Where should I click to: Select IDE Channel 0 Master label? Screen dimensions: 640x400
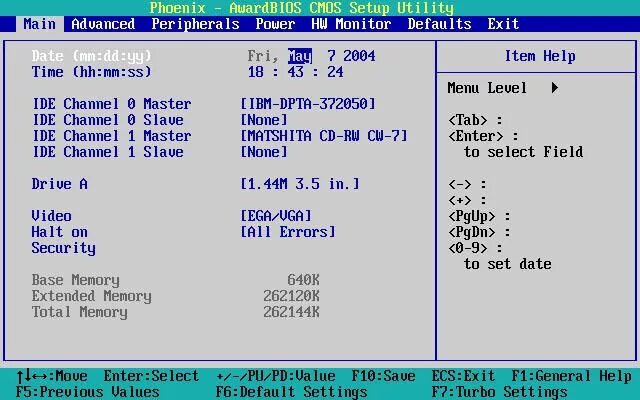[112, 104]
